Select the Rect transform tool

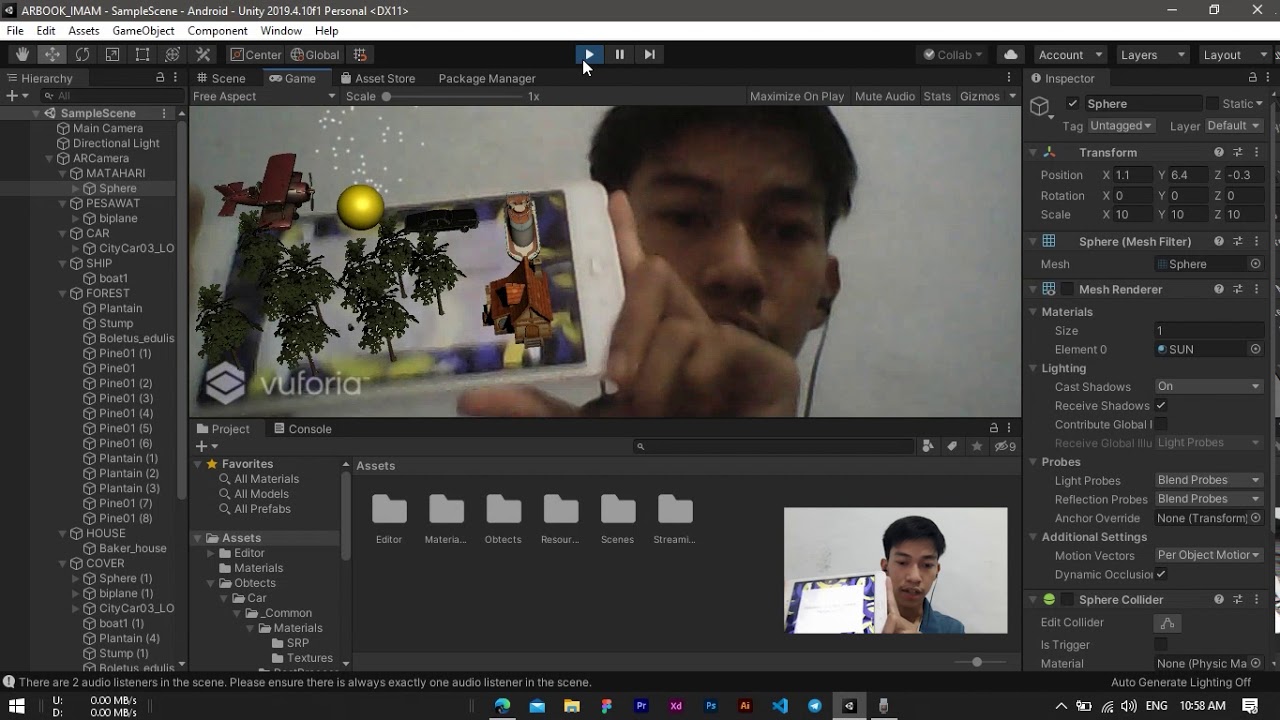click(142, 55)
